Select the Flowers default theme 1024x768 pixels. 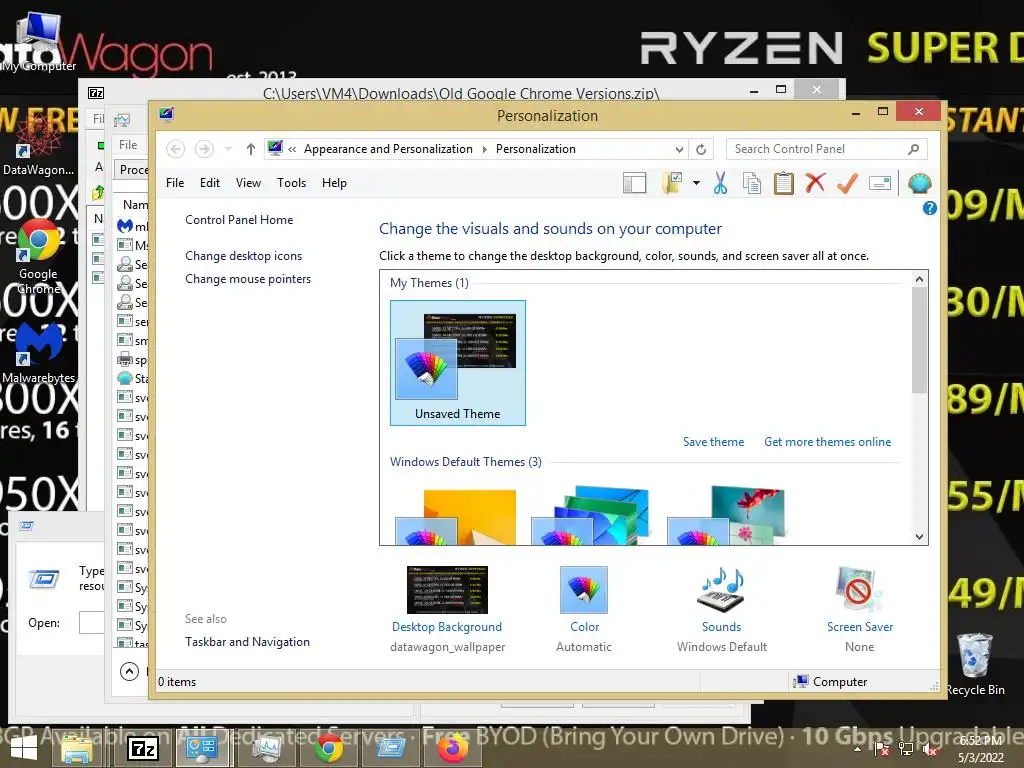click(x=726, y=515)
